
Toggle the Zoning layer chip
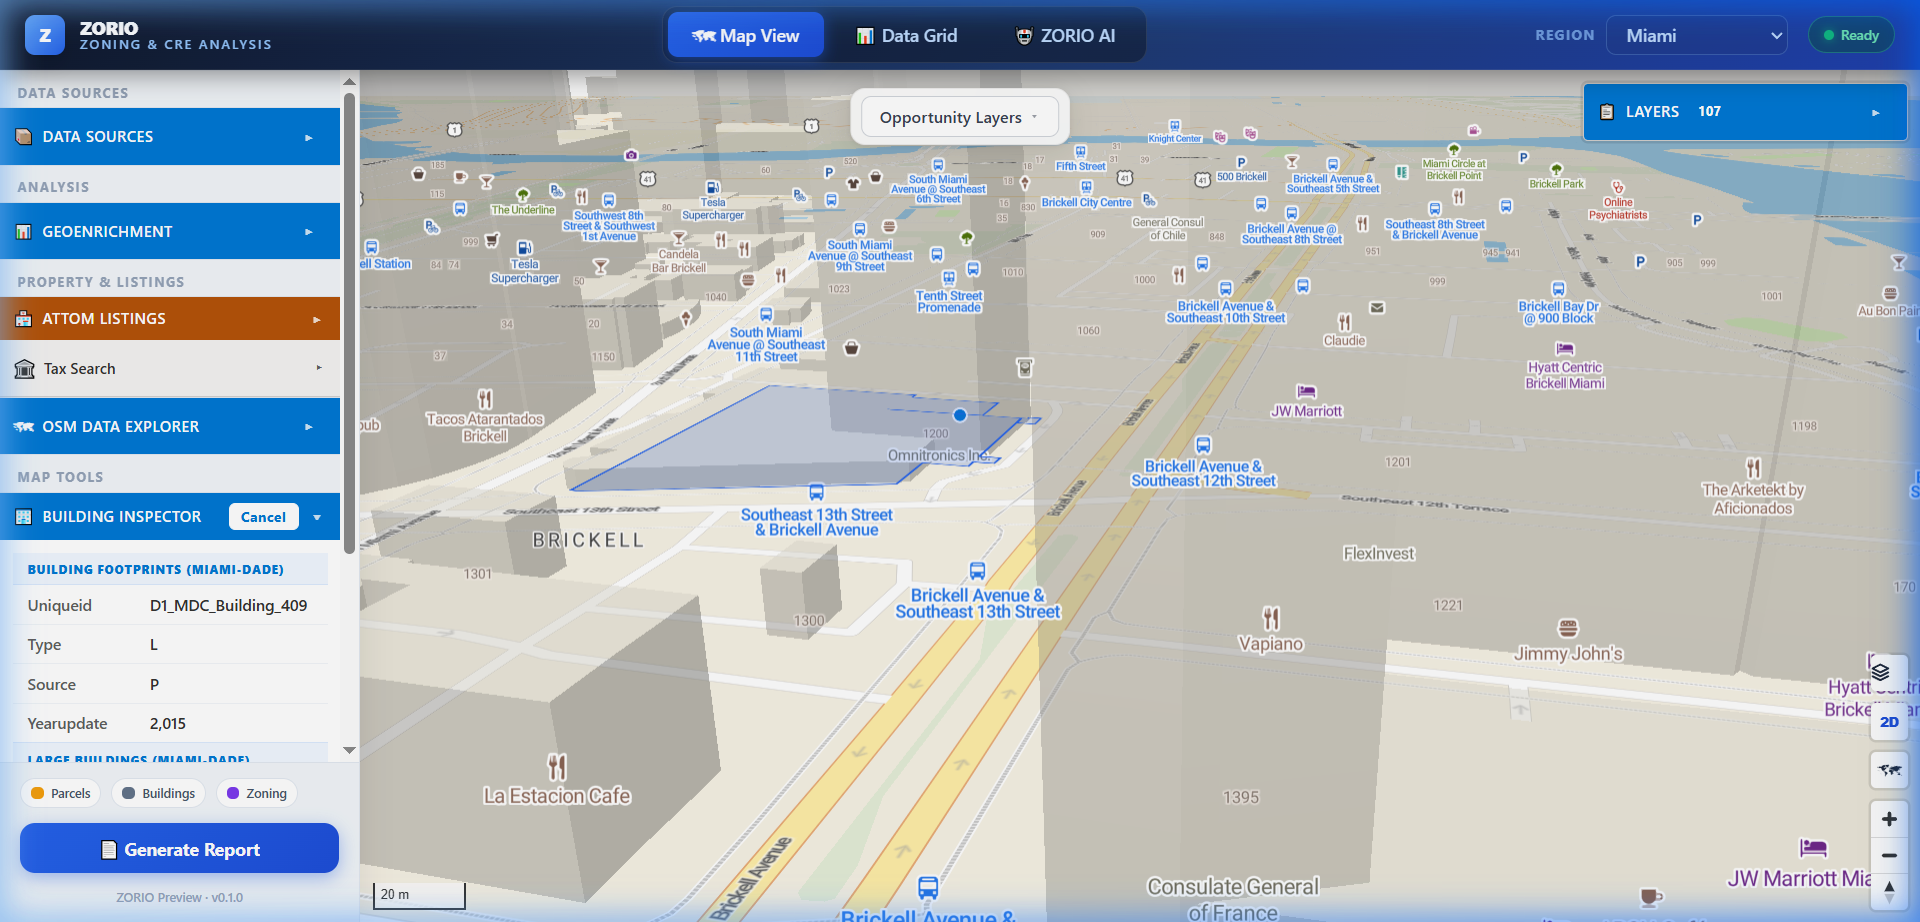[x=257, y=793]
